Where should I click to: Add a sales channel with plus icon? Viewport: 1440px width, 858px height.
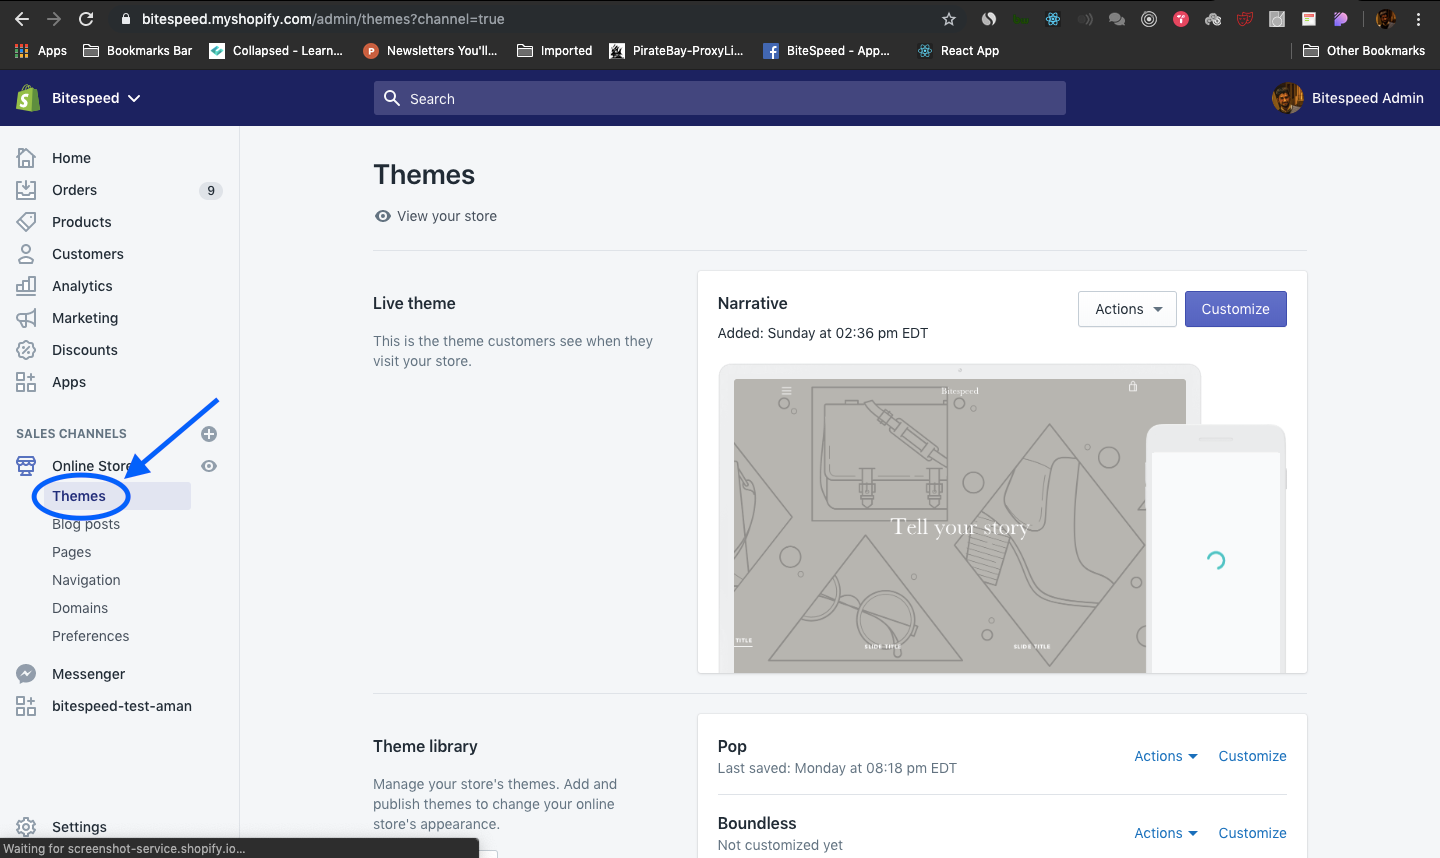click(209, 434)
